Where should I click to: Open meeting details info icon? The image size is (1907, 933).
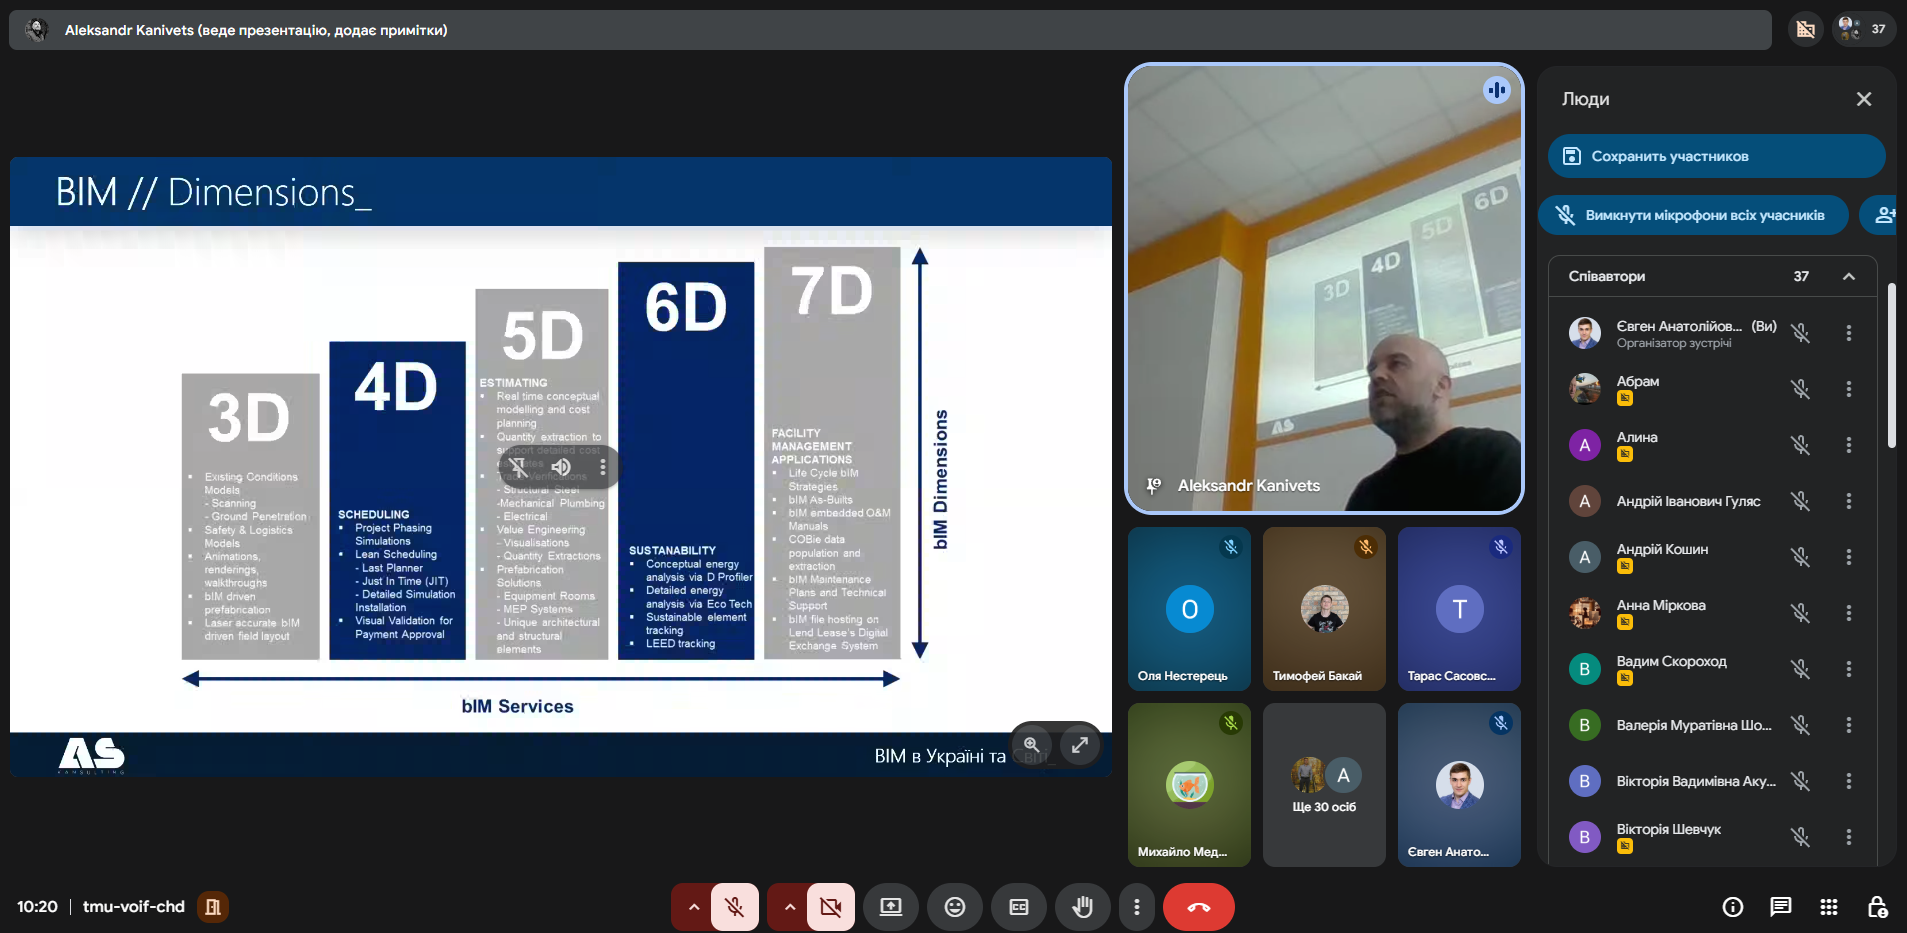1733,907
